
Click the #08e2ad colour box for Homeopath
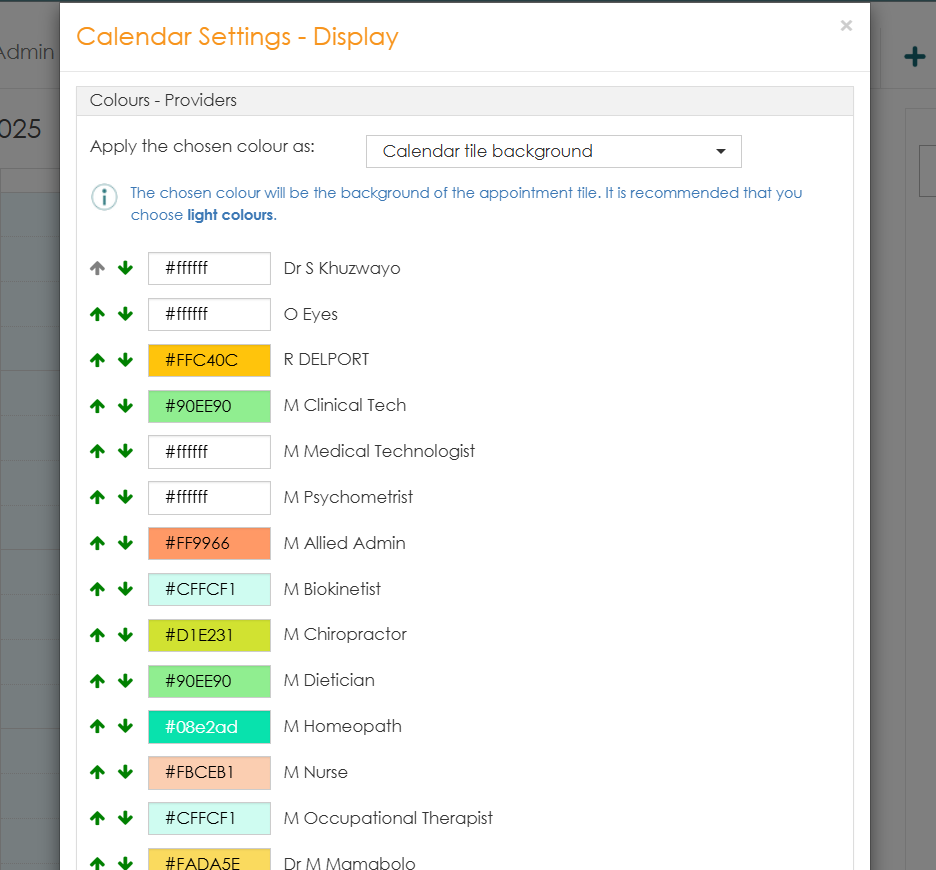pos(209,726)
